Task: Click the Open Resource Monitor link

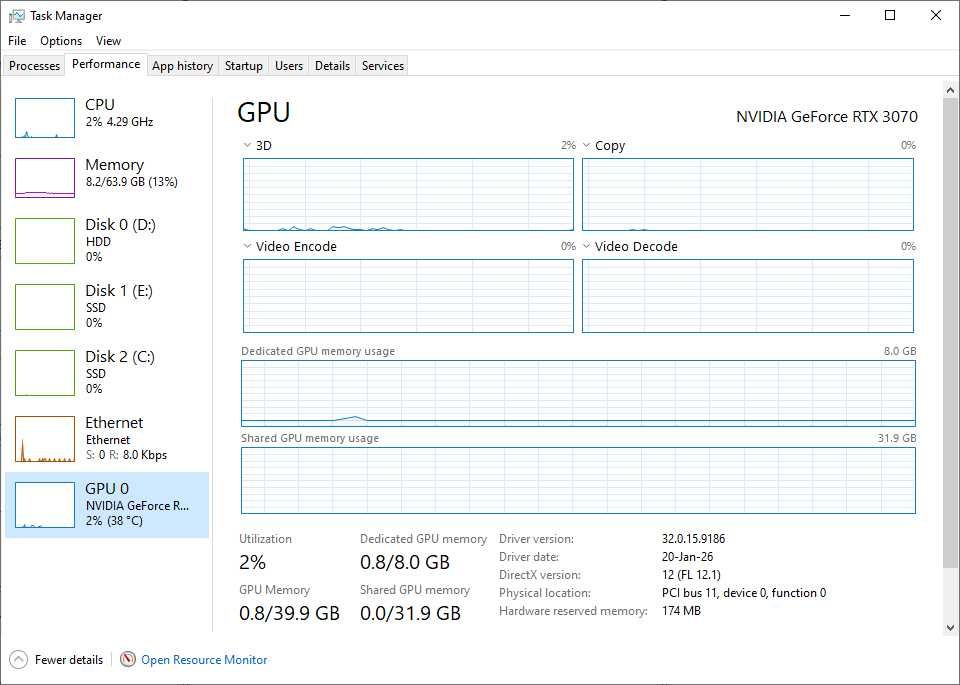Action: pos(204,660)
